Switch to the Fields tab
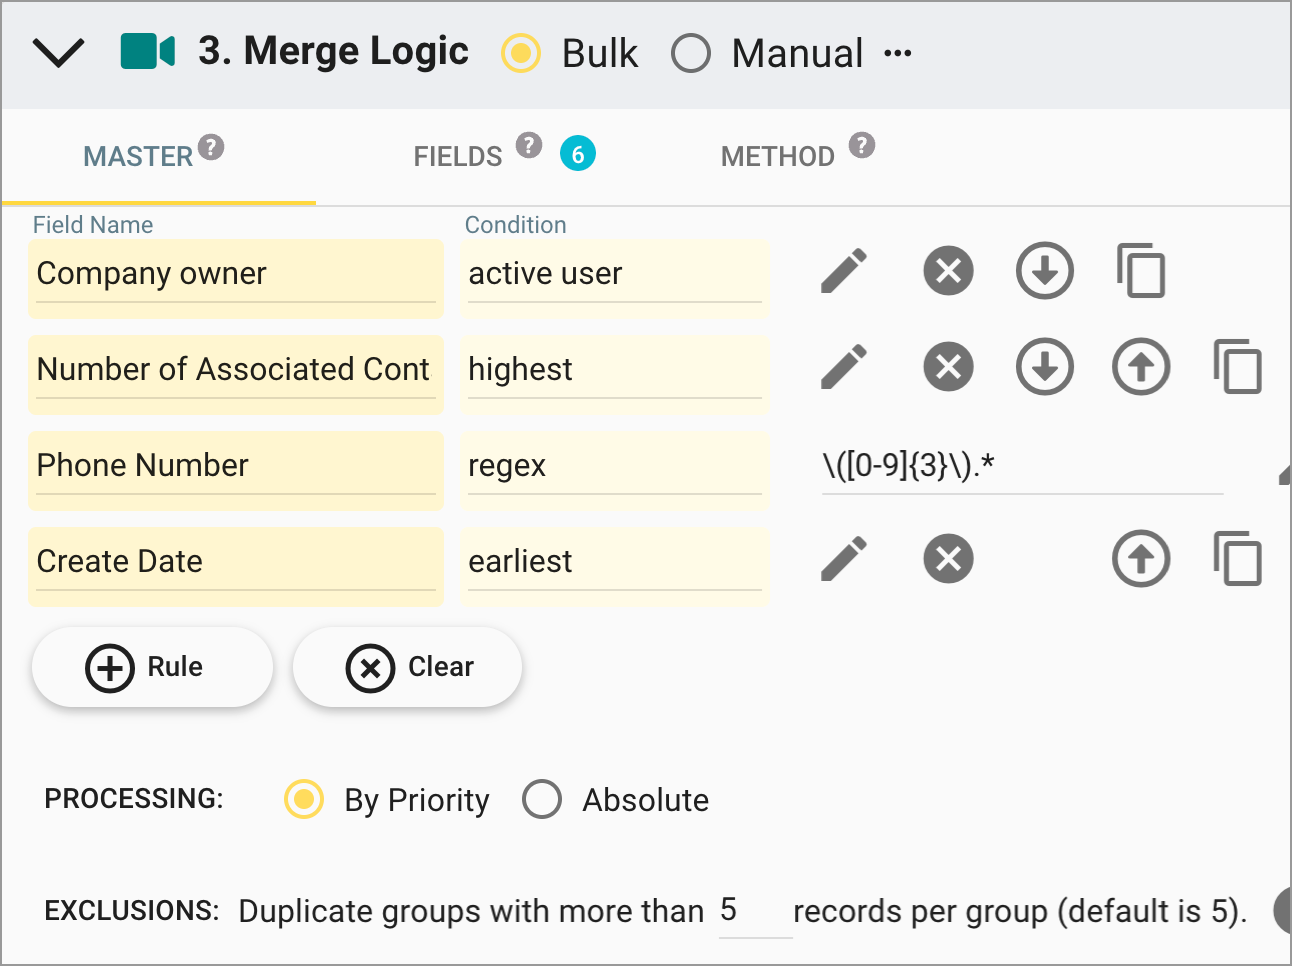Image resolution: width=1292 pixels, height=966 pixels. [x=457, y=155]
